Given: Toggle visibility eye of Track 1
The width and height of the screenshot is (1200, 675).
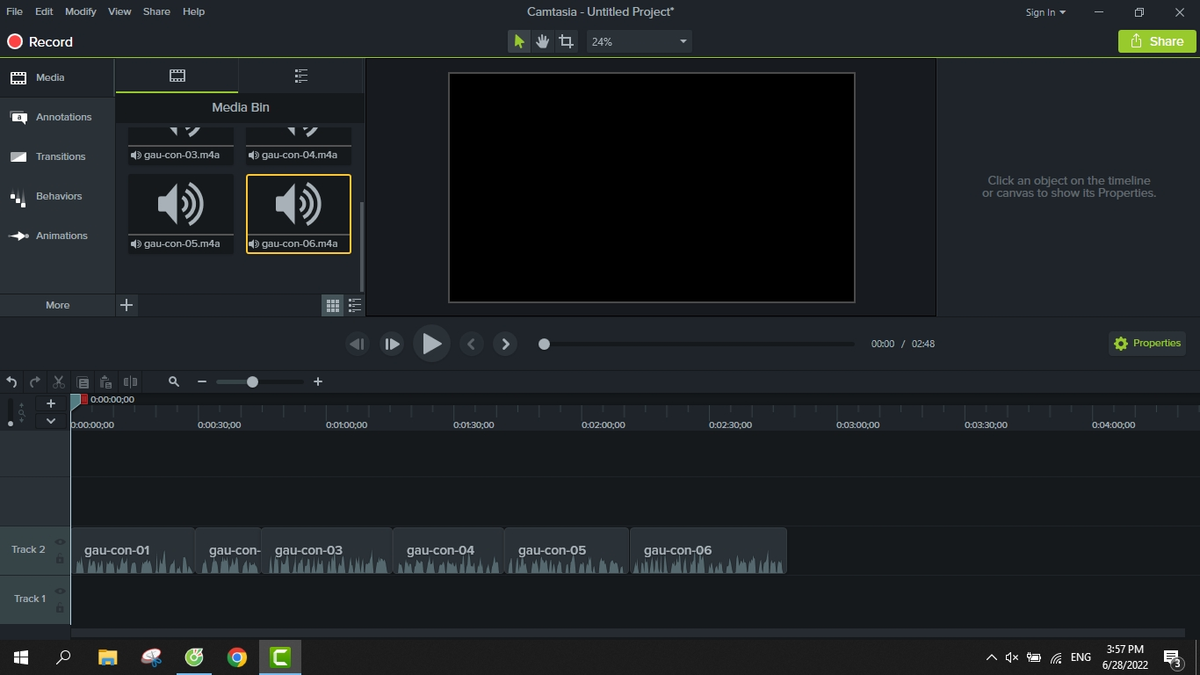Looking at the screenshot, I should coord(59,591).
